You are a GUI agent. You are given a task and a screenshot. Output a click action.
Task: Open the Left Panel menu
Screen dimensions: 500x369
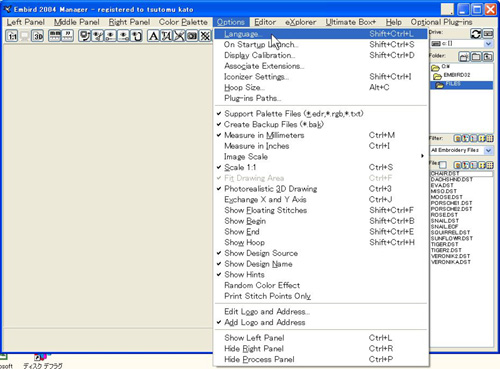(26, 22)
